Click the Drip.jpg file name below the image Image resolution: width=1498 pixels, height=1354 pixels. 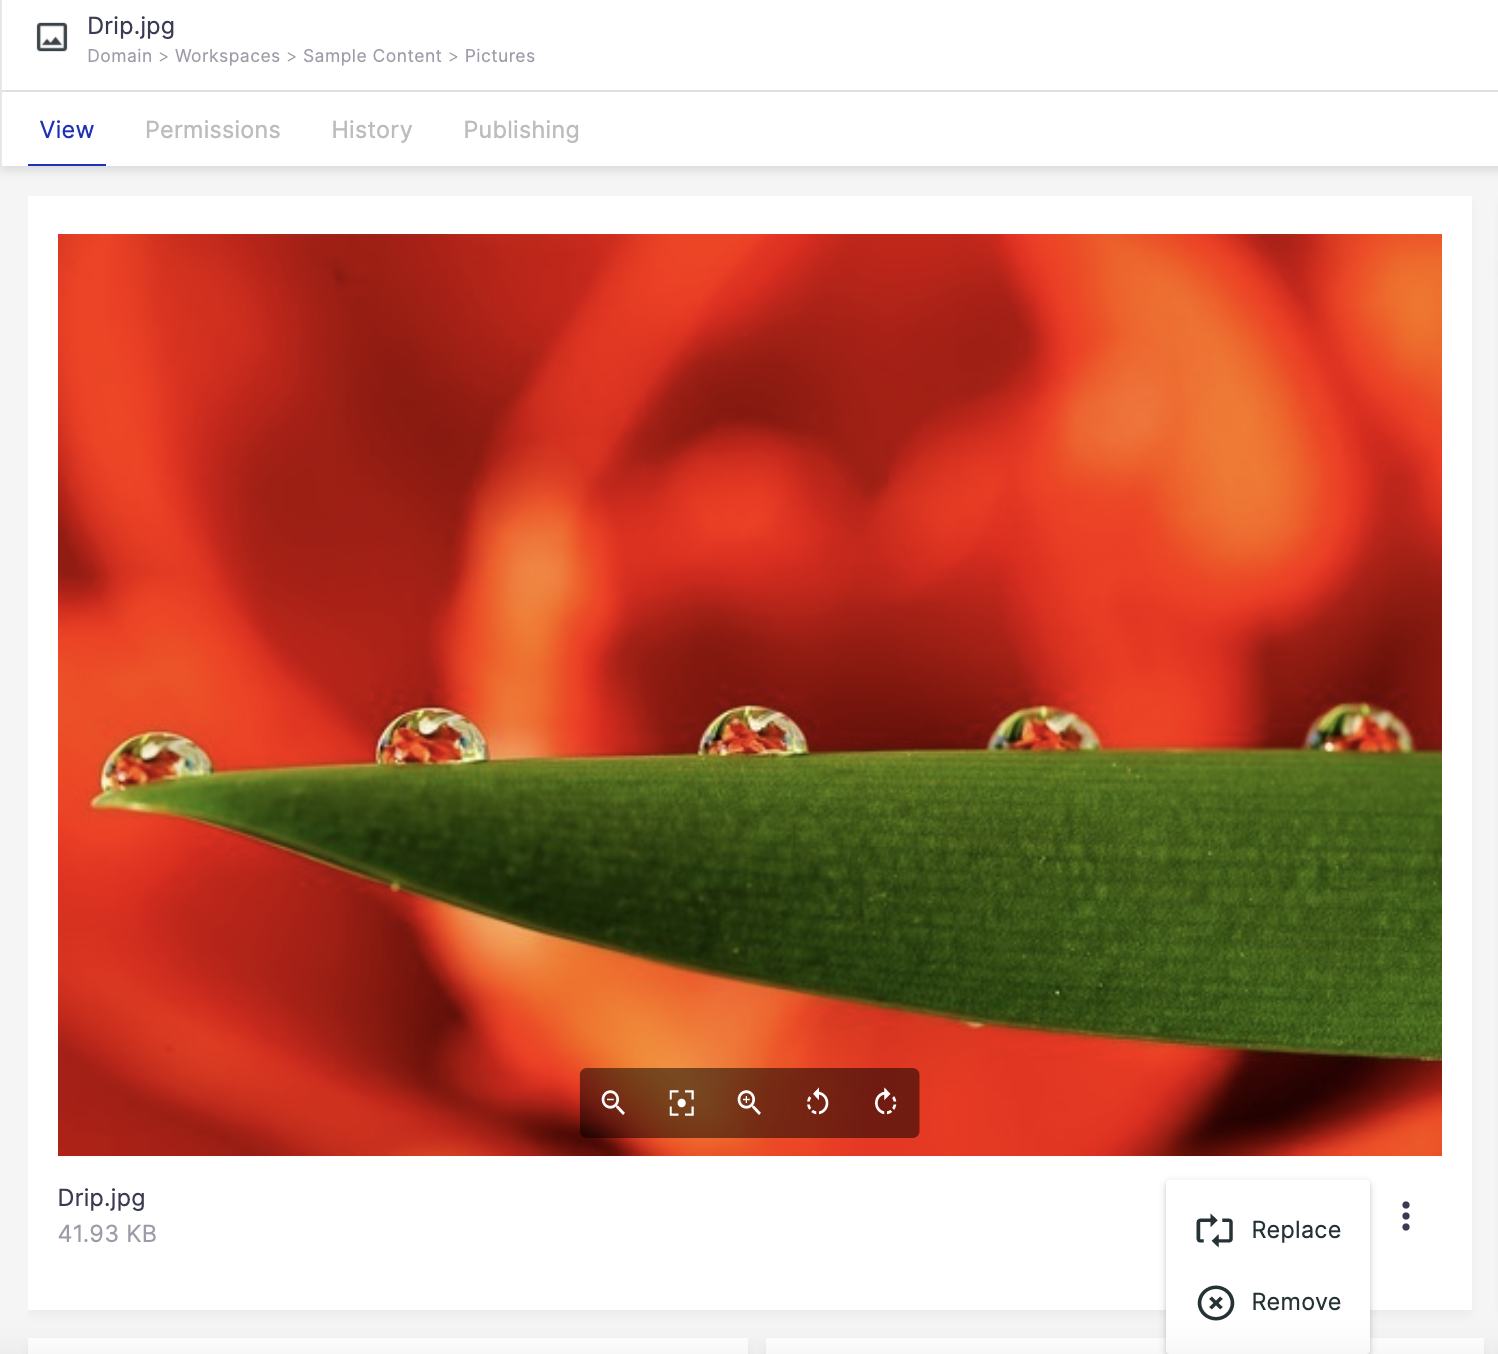click(102, 1198)
